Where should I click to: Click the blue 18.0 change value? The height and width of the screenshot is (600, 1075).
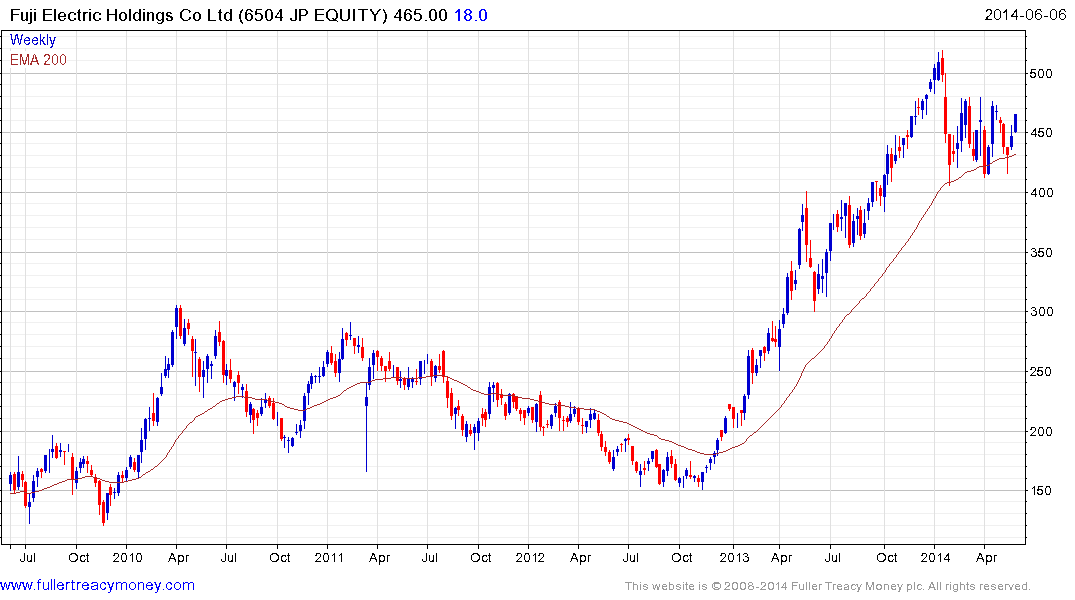pos(474,15)
